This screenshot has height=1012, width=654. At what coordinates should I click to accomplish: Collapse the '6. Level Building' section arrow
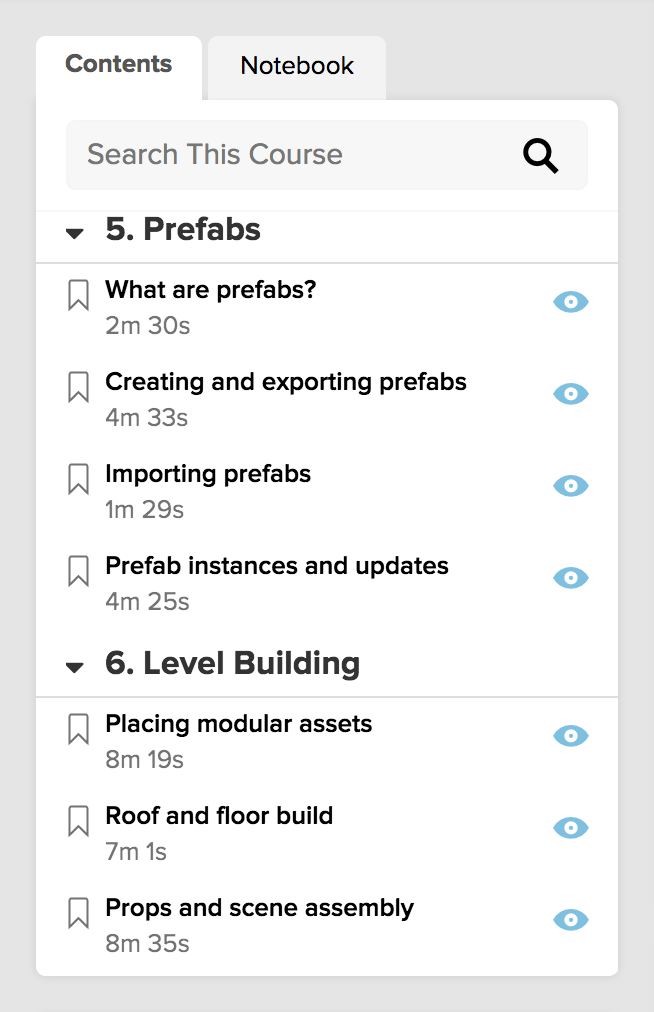pos(75,667)
